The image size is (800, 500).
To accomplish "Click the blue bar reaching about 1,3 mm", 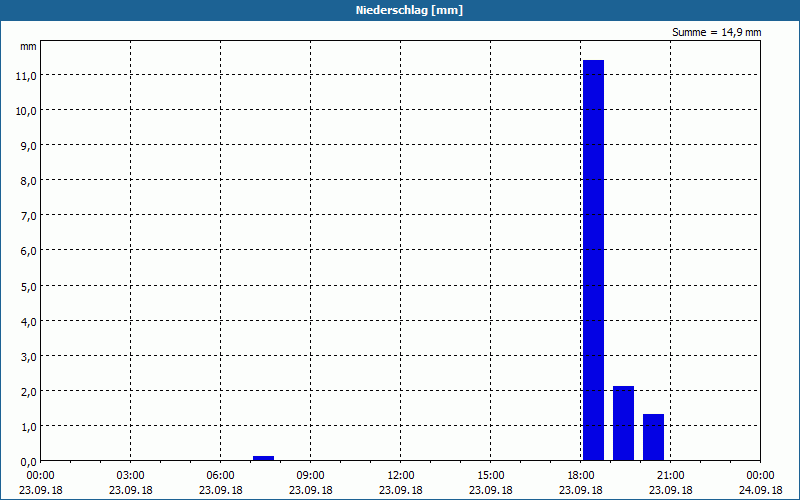I will tap(654, 437).
